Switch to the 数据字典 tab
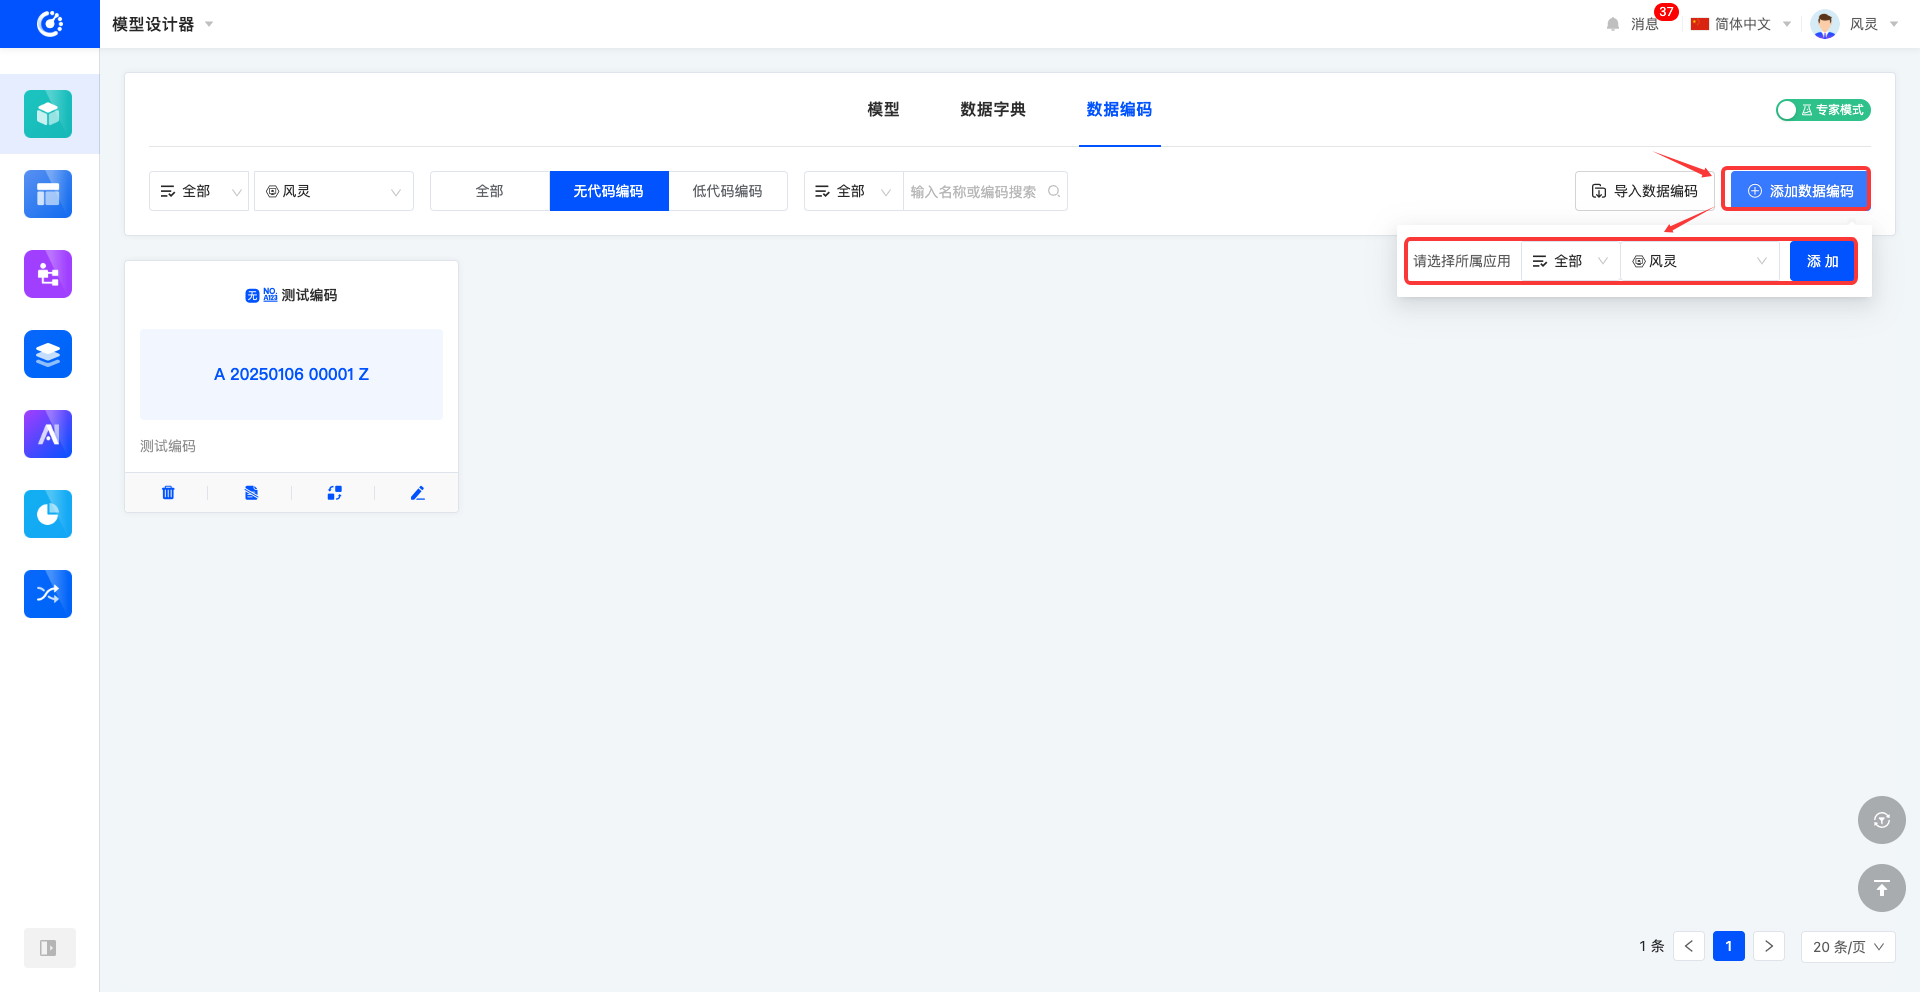This screenshot has height=992, width=1920. tap(992, 109)
